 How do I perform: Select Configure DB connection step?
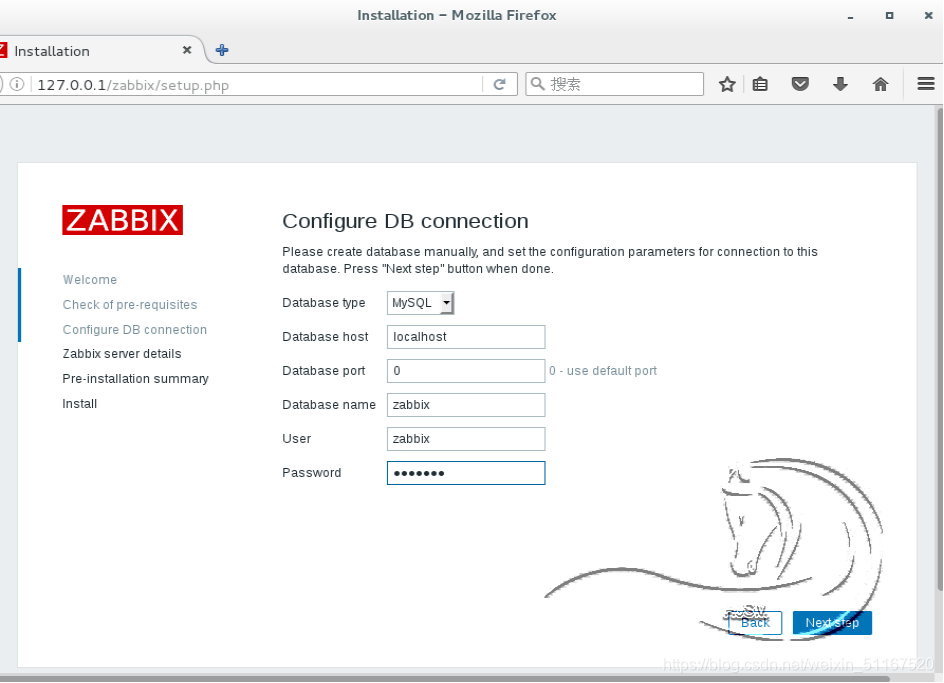click(x=135, y=329)
